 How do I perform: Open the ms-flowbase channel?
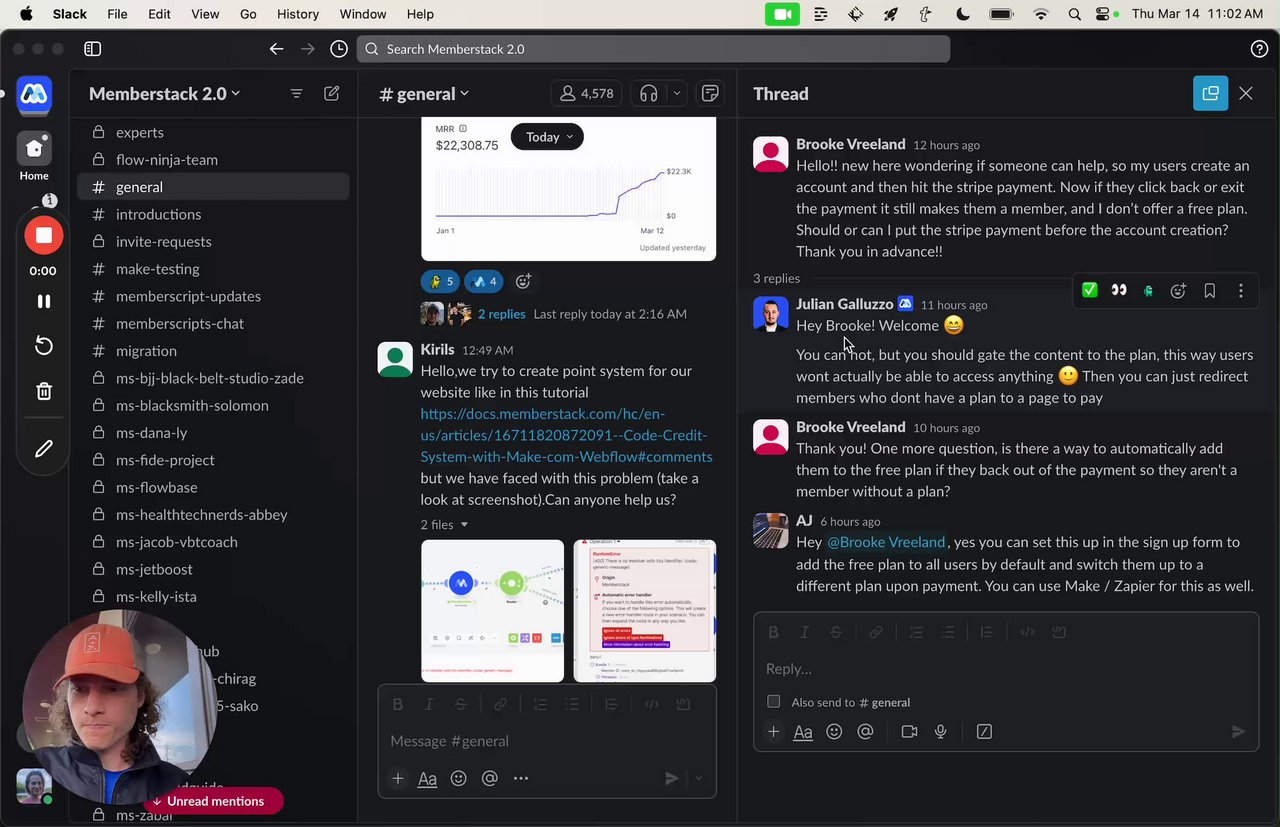(213, 487)
